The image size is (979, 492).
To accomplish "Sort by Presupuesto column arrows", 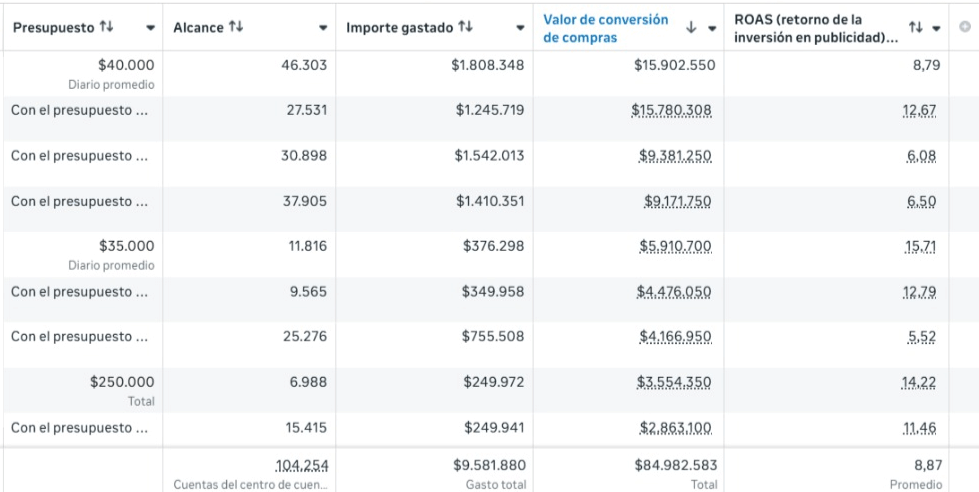I will [108, 27].
